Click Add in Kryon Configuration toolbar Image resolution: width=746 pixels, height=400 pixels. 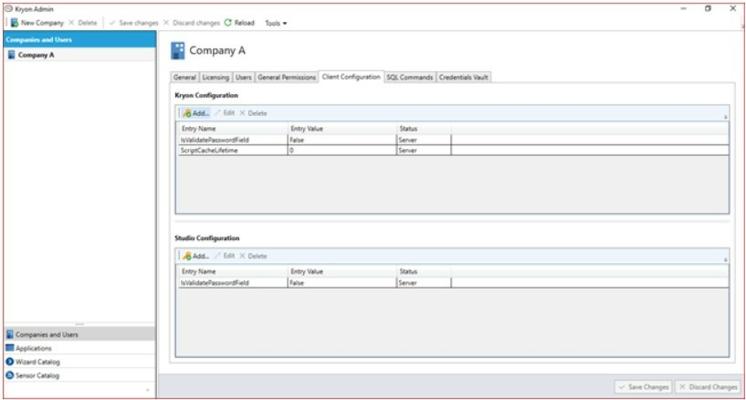[x=195, y=113]
